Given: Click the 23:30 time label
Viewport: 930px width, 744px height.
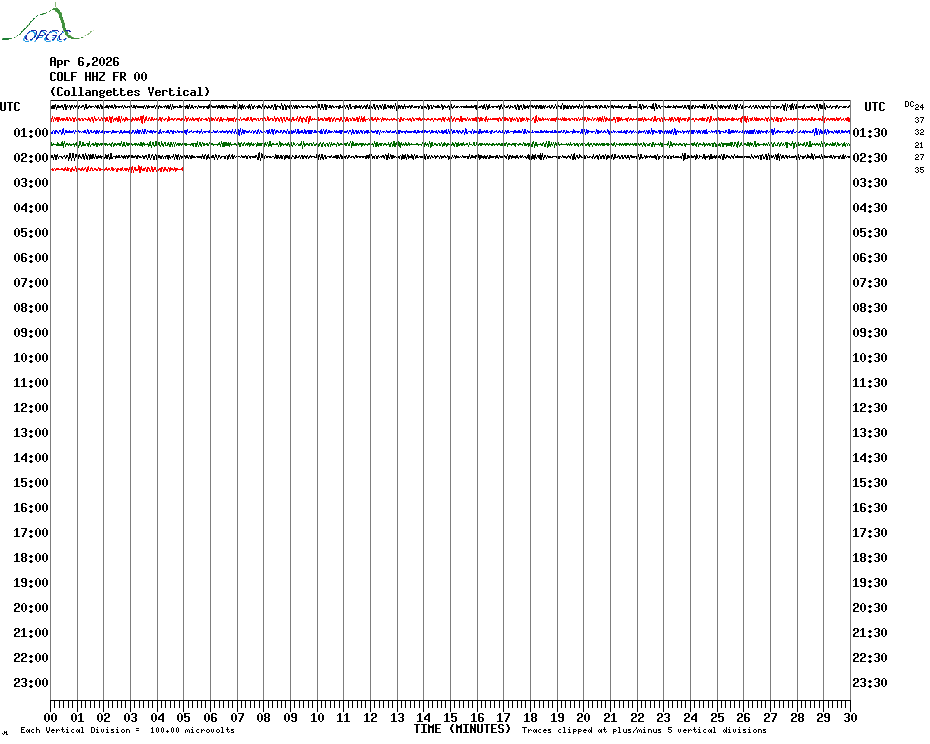Looking at the screenshot, I should click(870, 682).
